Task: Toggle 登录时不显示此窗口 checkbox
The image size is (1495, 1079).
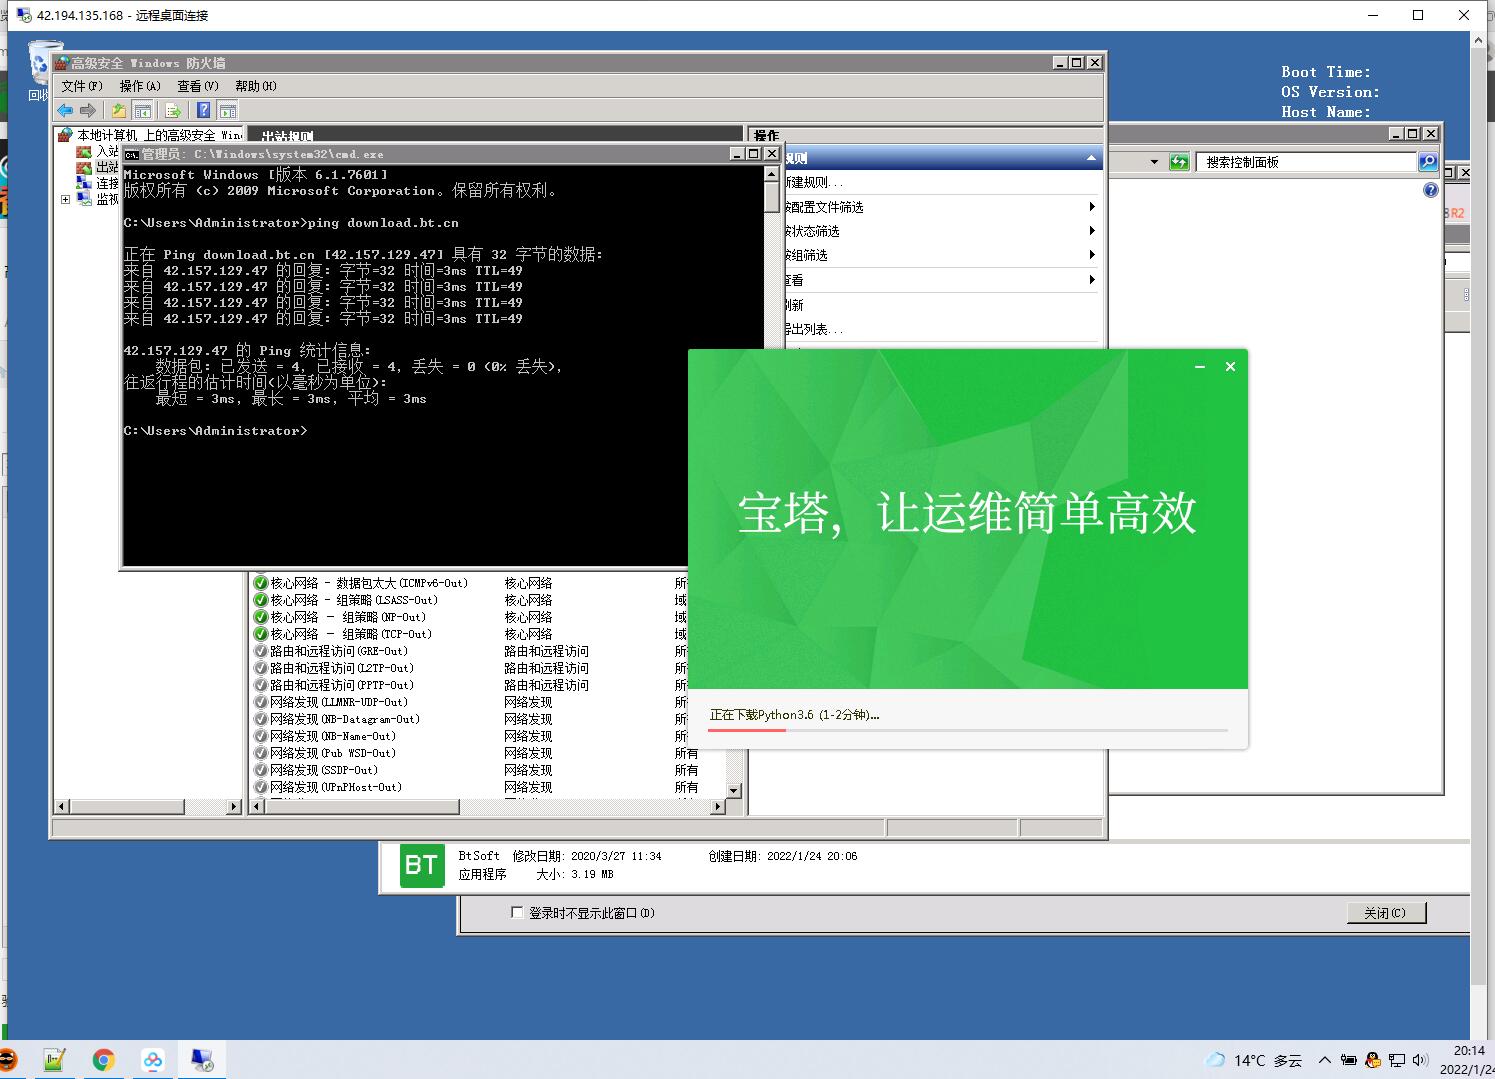Action: [517, 912]
